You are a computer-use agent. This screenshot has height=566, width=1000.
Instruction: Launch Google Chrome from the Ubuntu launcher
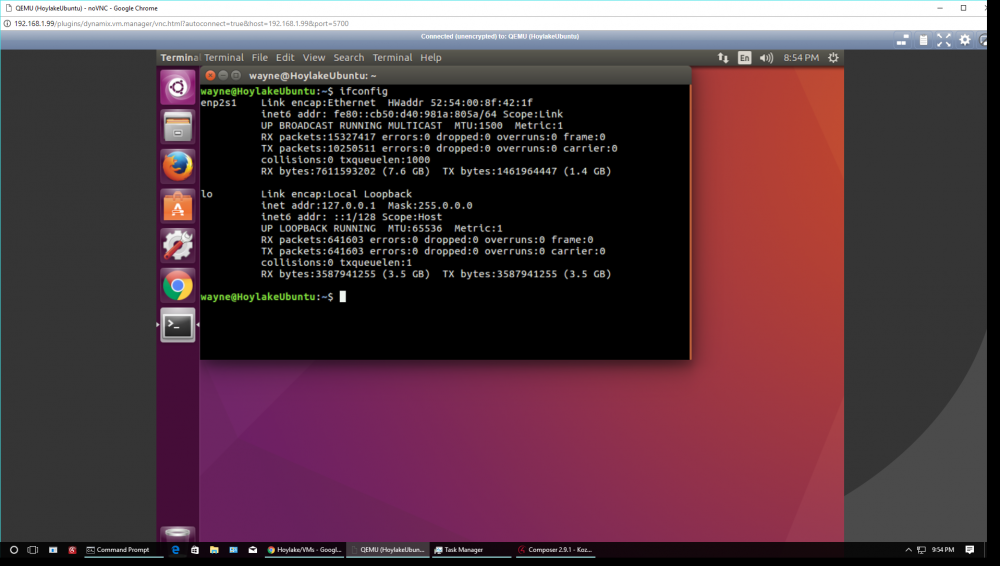pyautogui.click(x=177, y=285)
